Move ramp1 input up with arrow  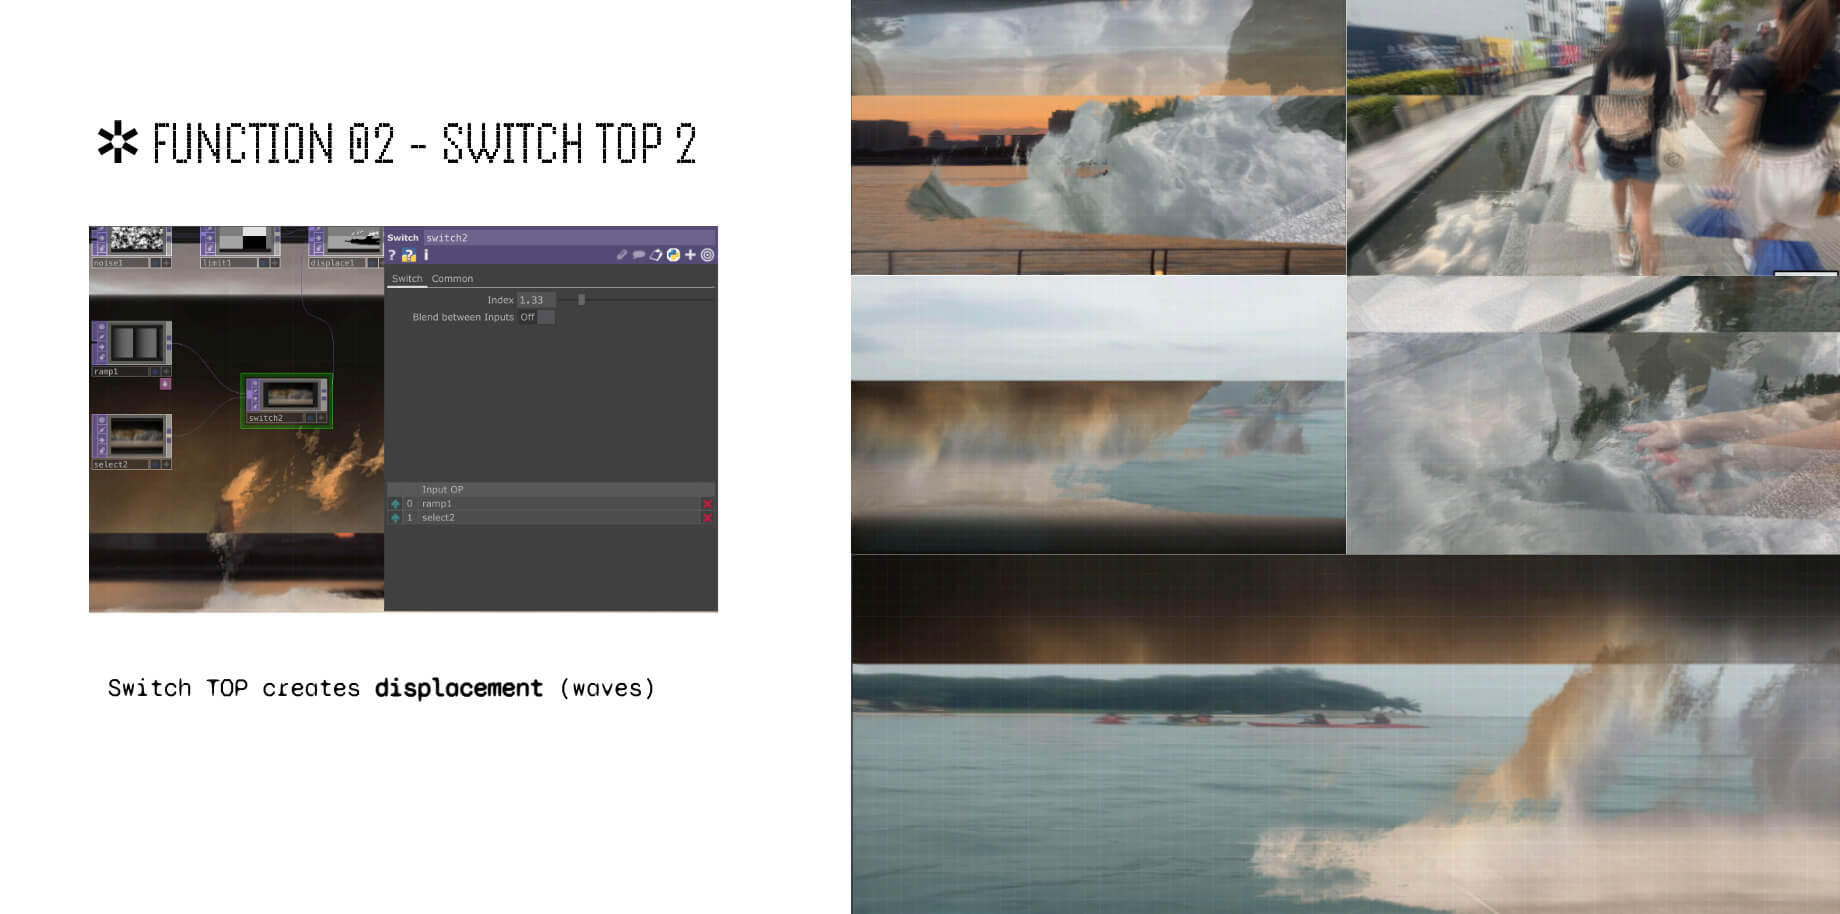396,504
